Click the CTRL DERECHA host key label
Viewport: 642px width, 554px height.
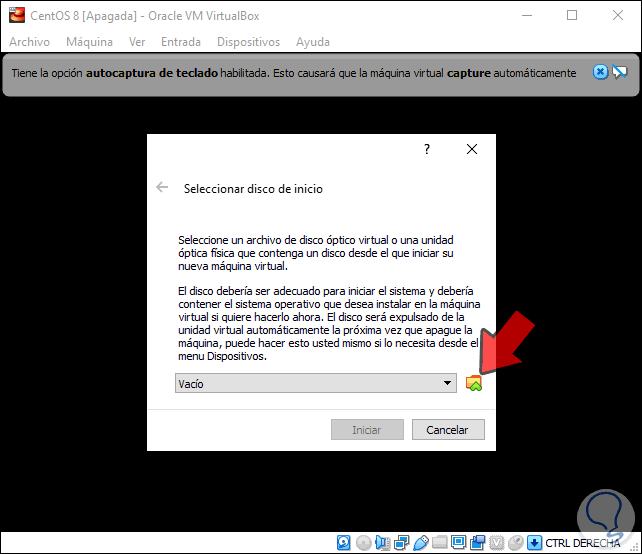click(583, 543)
